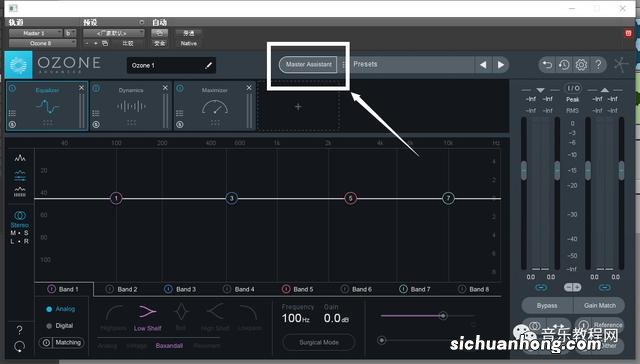Switch to the Band 7 tab
Screen dimensions: 640x364
point(415,289)
